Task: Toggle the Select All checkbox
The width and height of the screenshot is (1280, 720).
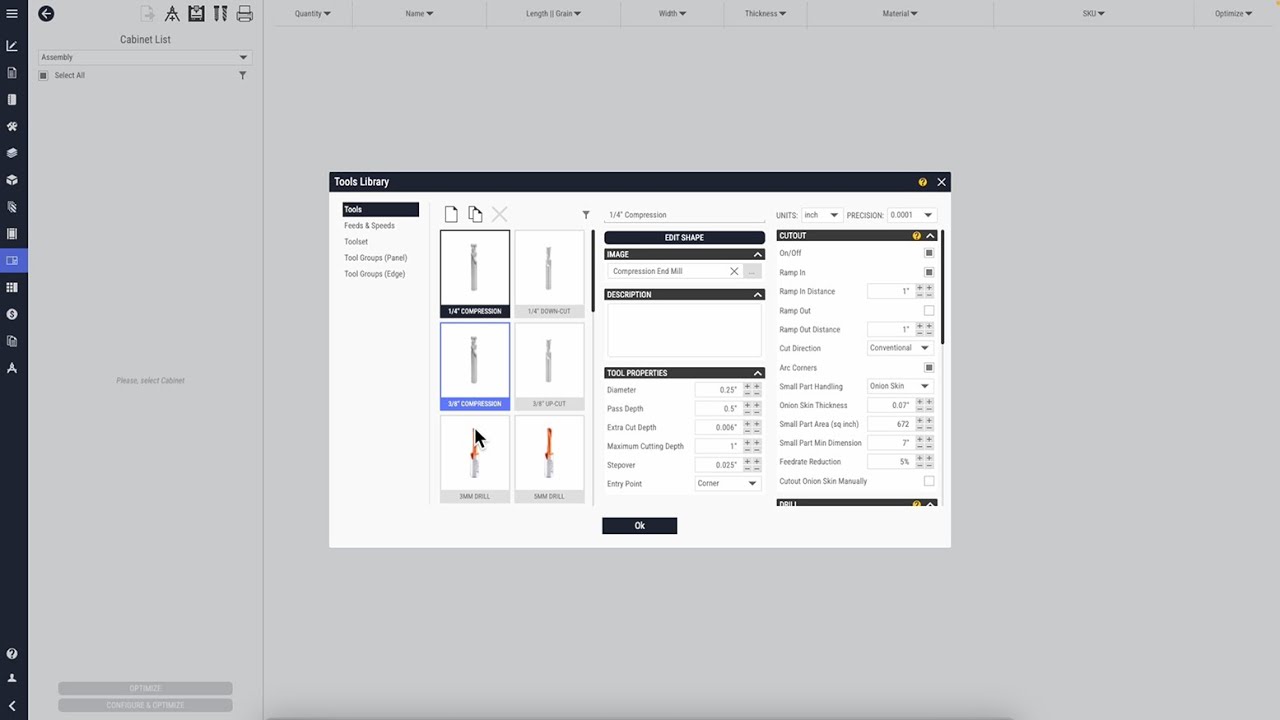Action: [43, 75]
